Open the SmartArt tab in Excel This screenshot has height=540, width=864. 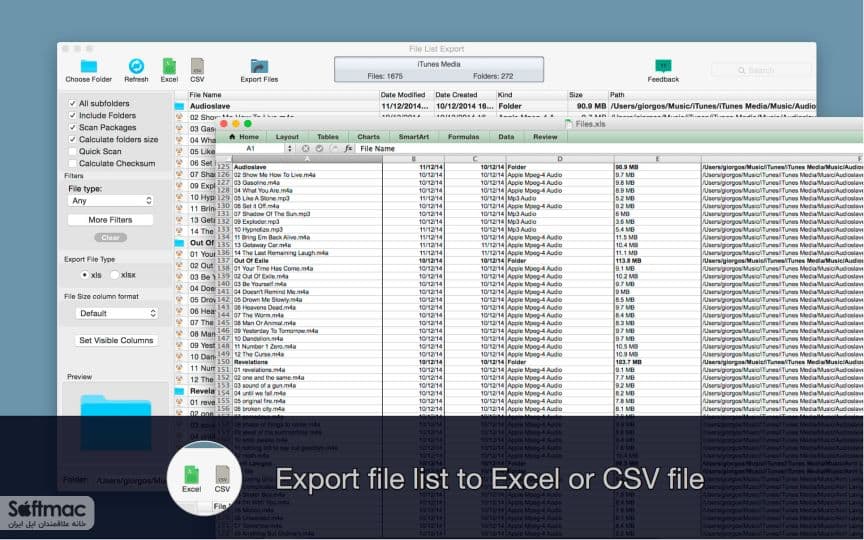click(414, 137)
